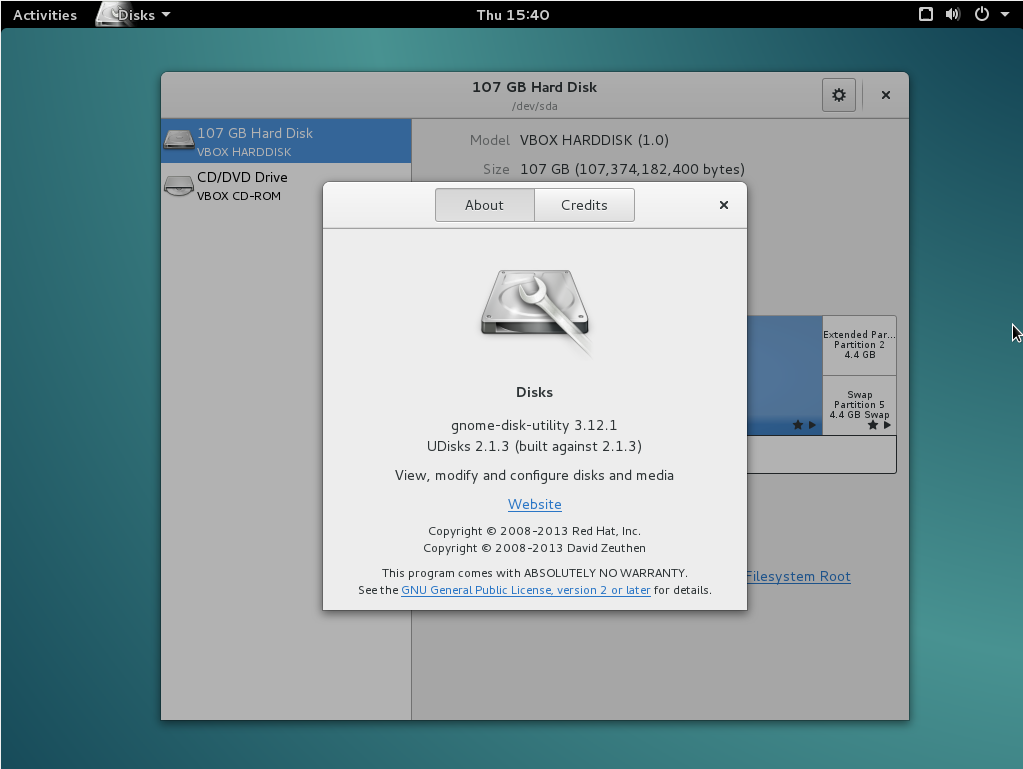The height and width of the screenshot is (769, 1023).
Task: Follow the Filesystem Root link
Action: (798, 576)
